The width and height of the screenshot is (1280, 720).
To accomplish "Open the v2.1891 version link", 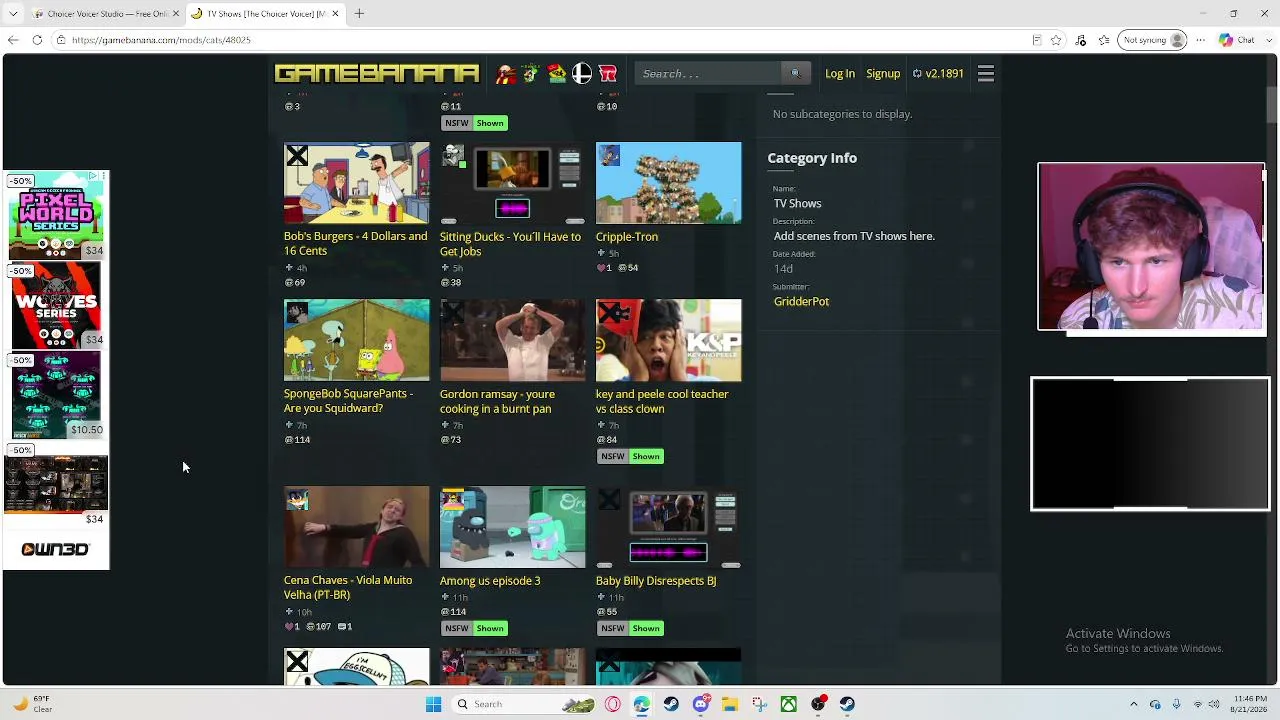I will (x=938, y=73).
